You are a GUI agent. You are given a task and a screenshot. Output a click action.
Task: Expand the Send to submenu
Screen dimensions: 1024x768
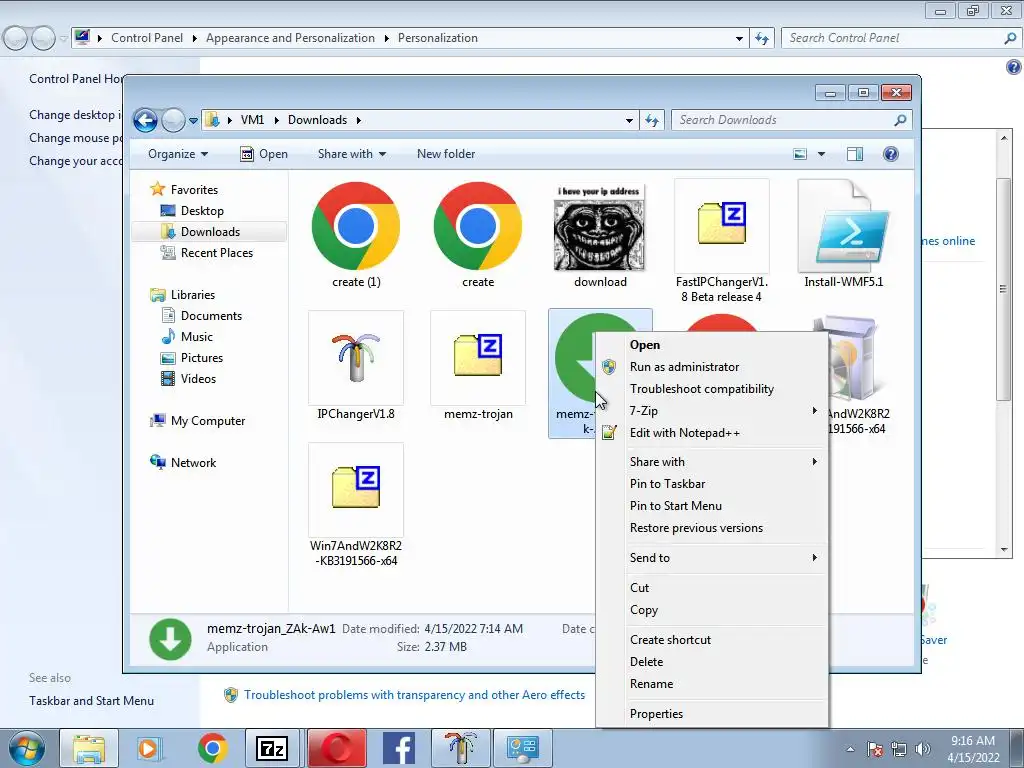coord(712,558)
